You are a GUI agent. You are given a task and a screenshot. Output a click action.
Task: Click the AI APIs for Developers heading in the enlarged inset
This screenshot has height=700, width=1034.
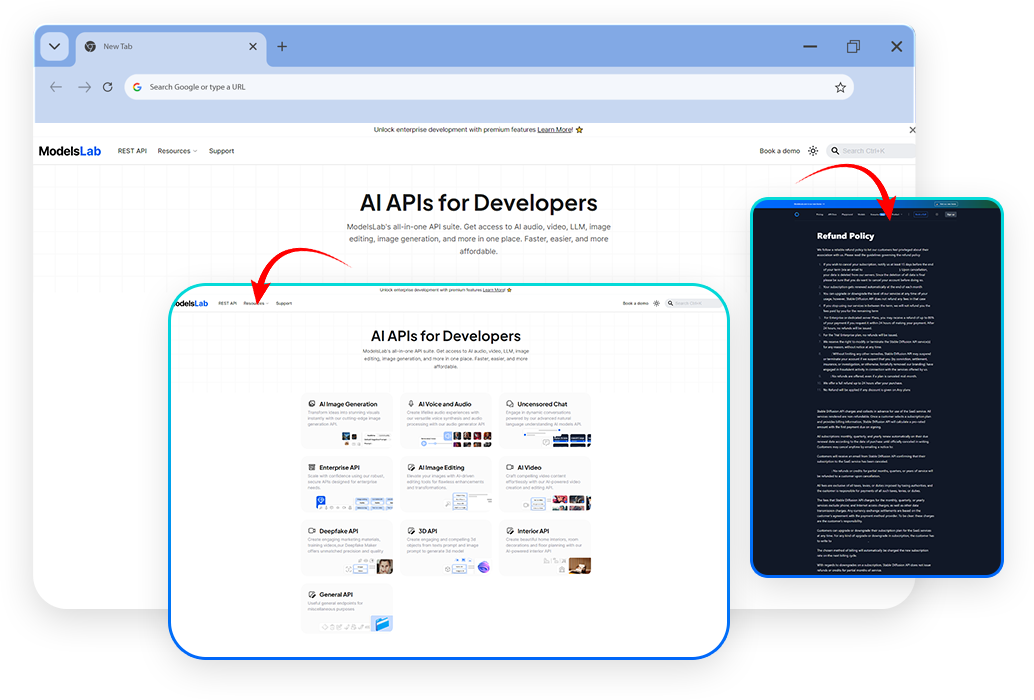click(446, 336)
